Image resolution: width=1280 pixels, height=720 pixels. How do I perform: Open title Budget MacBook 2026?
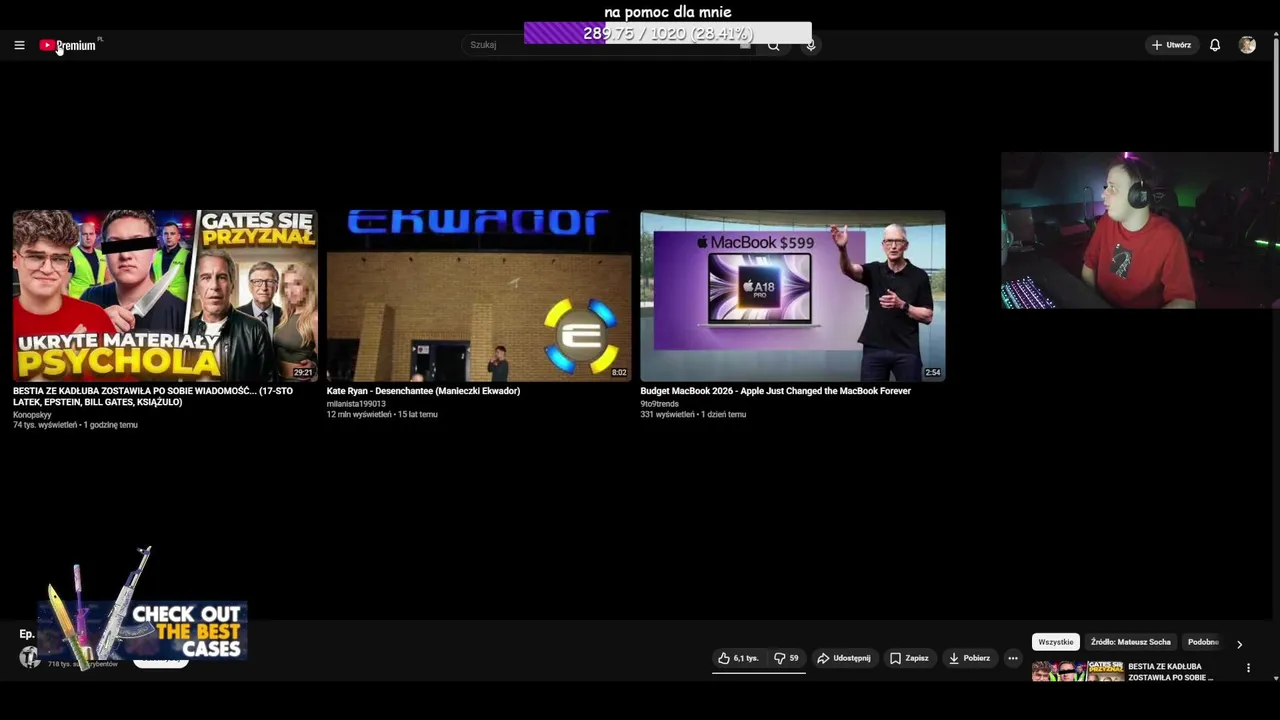click(x=776, y=391)
